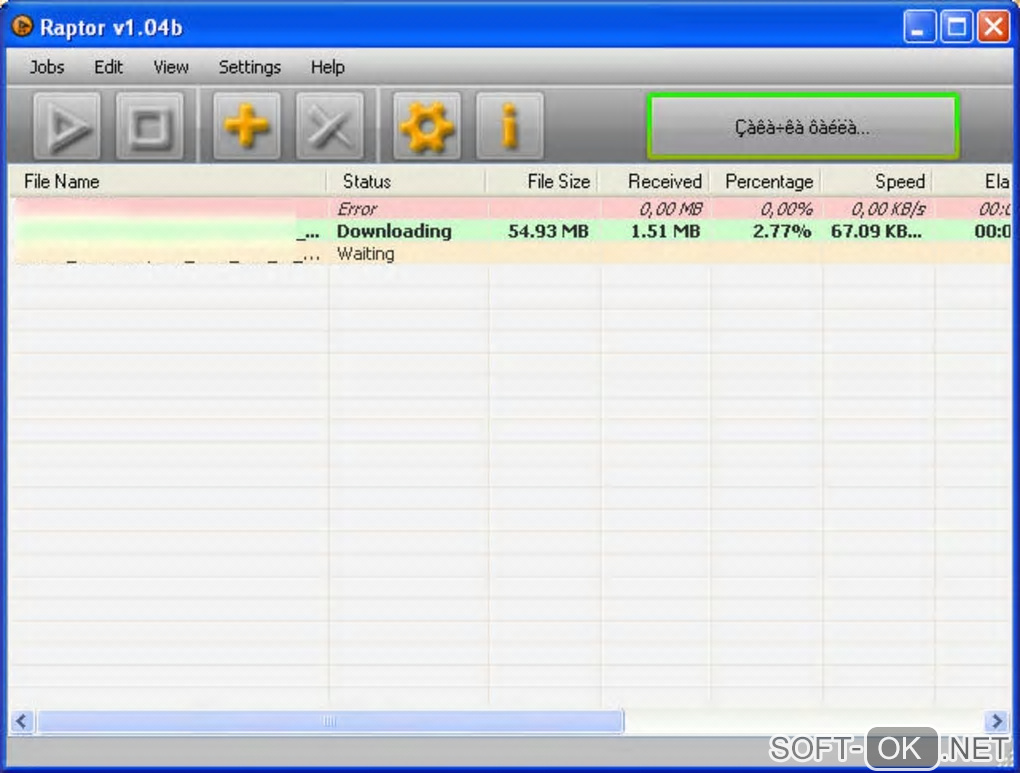Viewport: 1020px width, 773px height.
Task: Sort by File Size column header
Action: pos(543,182)
